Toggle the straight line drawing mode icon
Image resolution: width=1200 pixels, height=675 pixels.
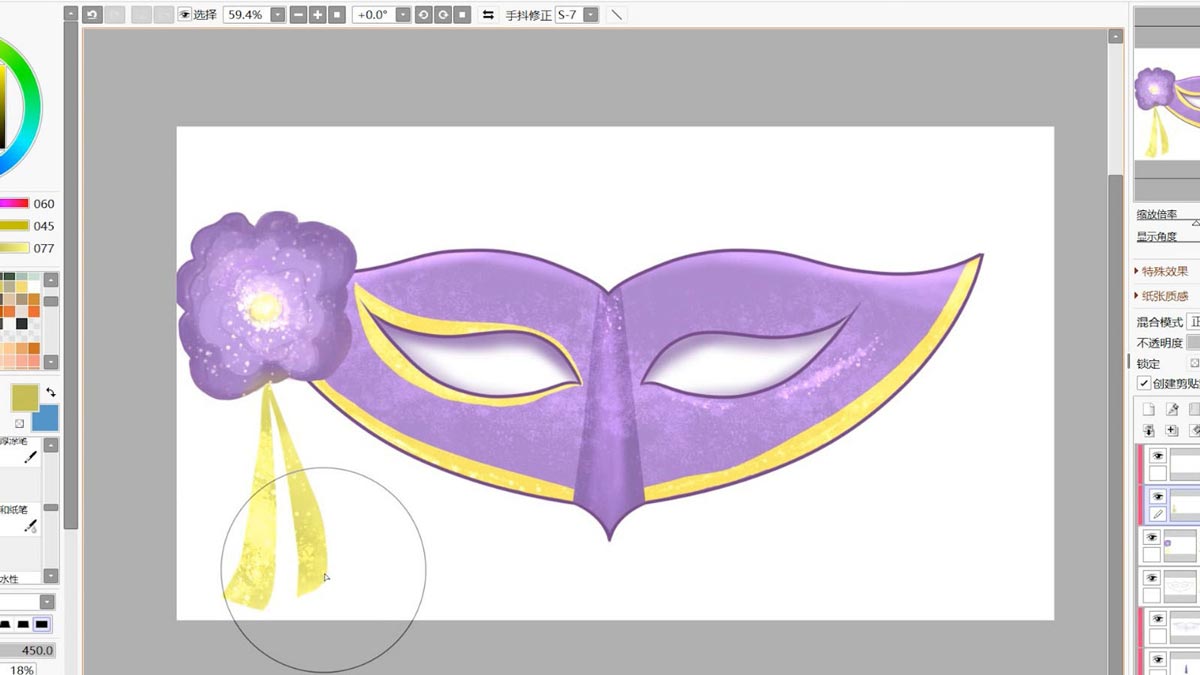(616, 15)
